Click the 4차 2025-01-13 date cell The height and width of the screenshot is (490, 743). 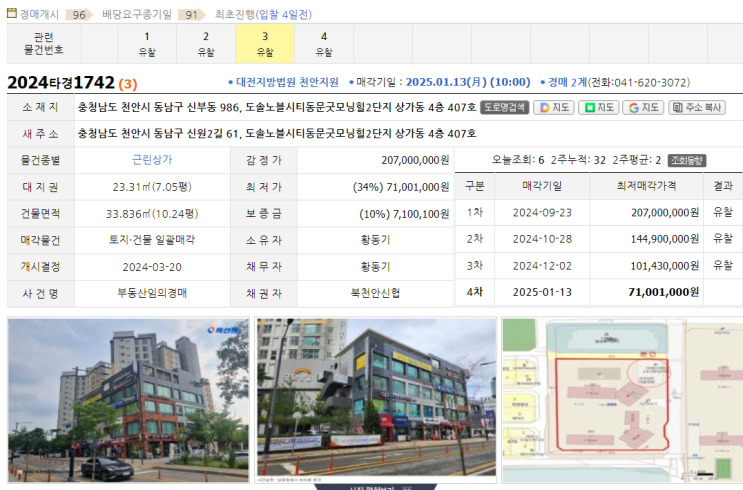click(x=542, y=292)
